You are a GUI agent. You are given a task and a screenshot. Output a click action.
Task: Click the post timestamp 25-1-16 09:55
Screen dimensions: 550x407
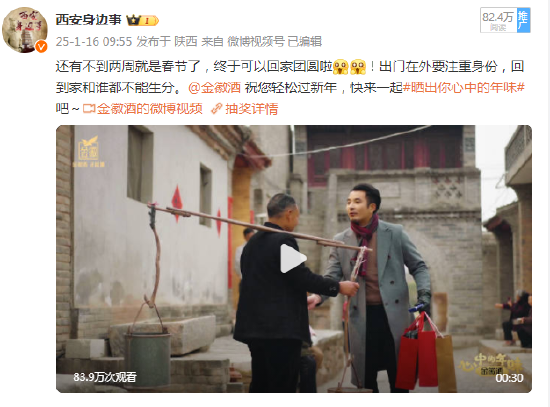pos(94,42)
